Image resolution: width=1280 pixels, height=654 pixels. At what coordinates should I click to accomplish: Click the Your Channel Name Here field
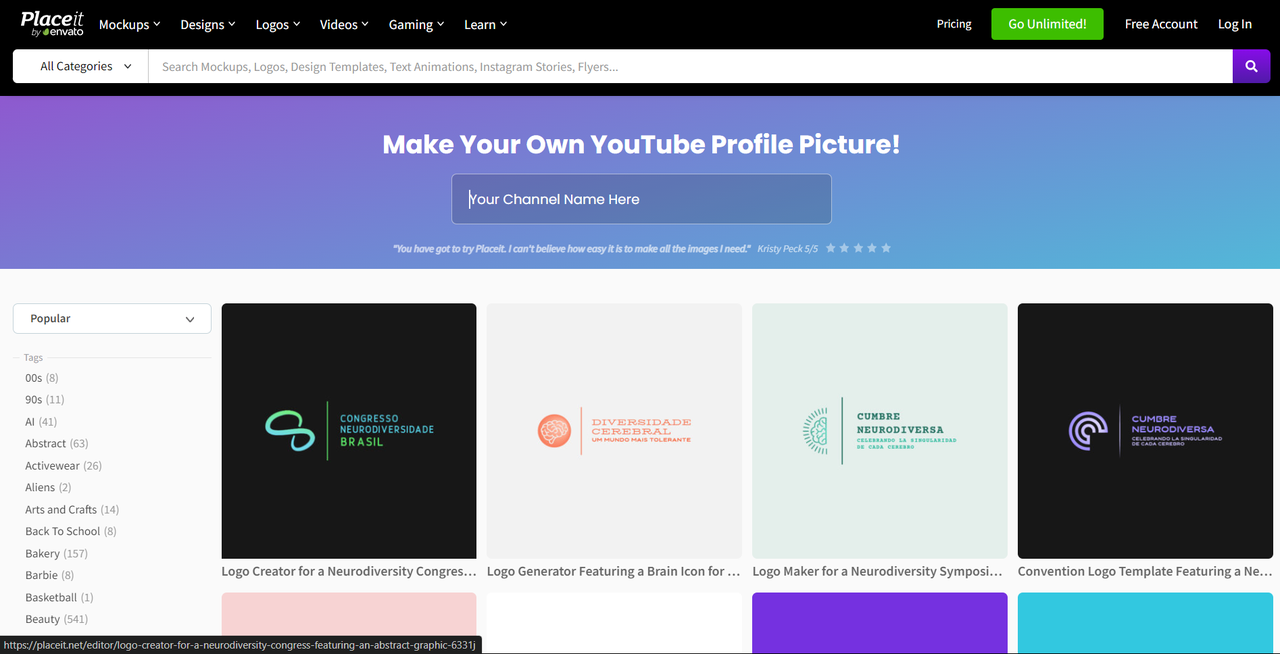[x=641, y=199]
